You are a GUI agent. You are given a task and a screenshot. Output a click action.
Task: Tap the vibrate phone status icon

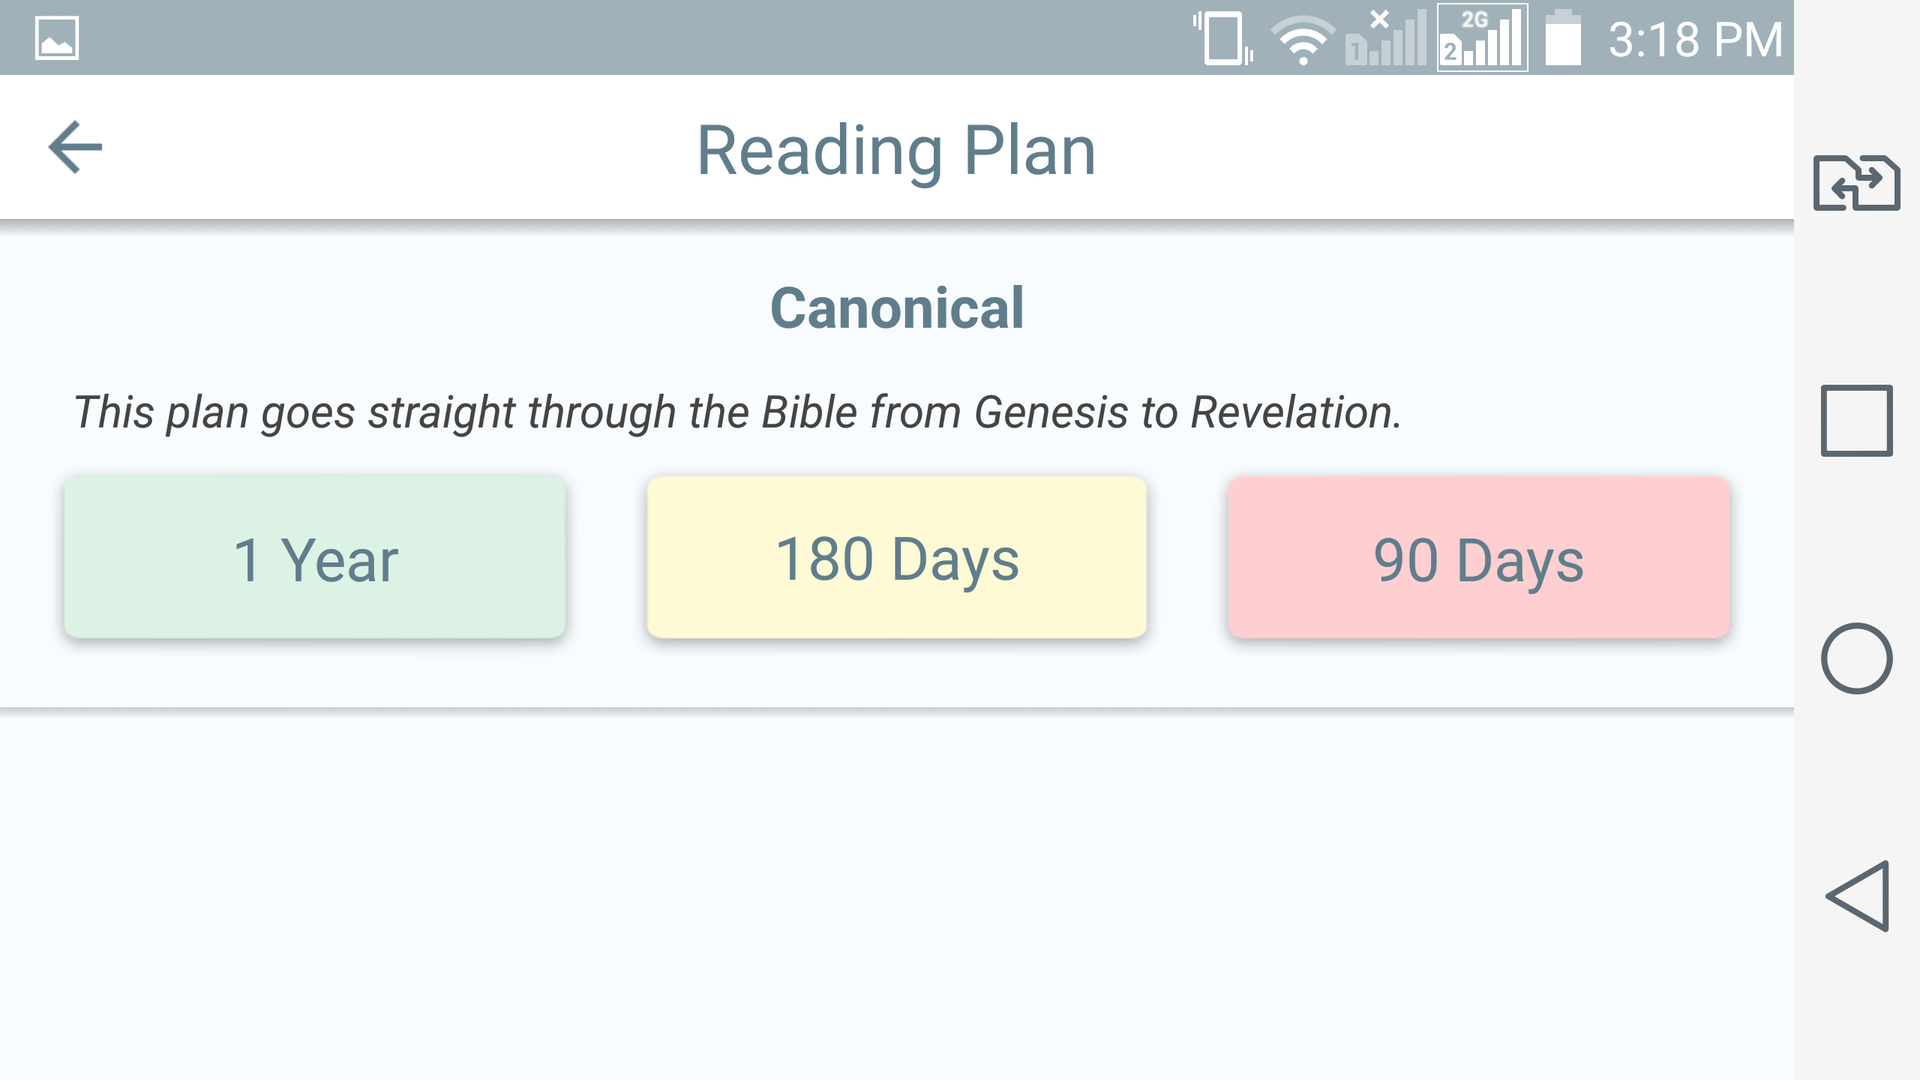tap(1222, 37)
